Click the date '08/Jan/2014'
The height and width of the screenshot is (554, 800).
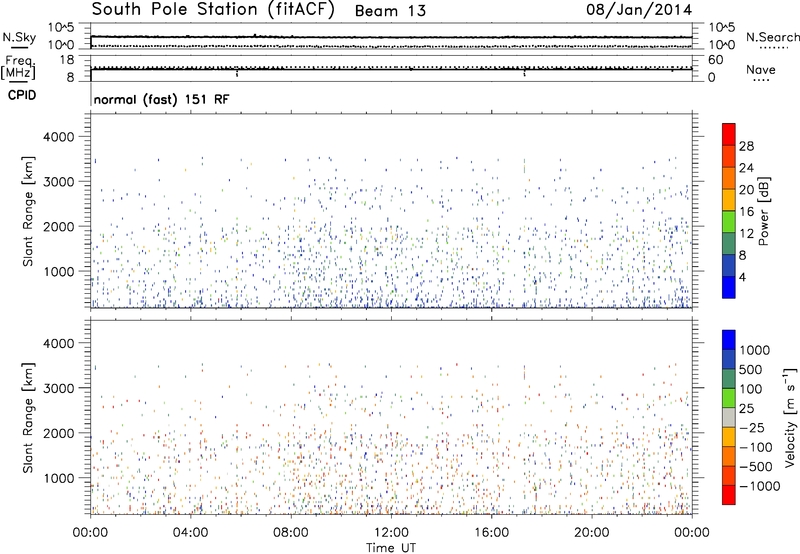[x=639, y=10]
